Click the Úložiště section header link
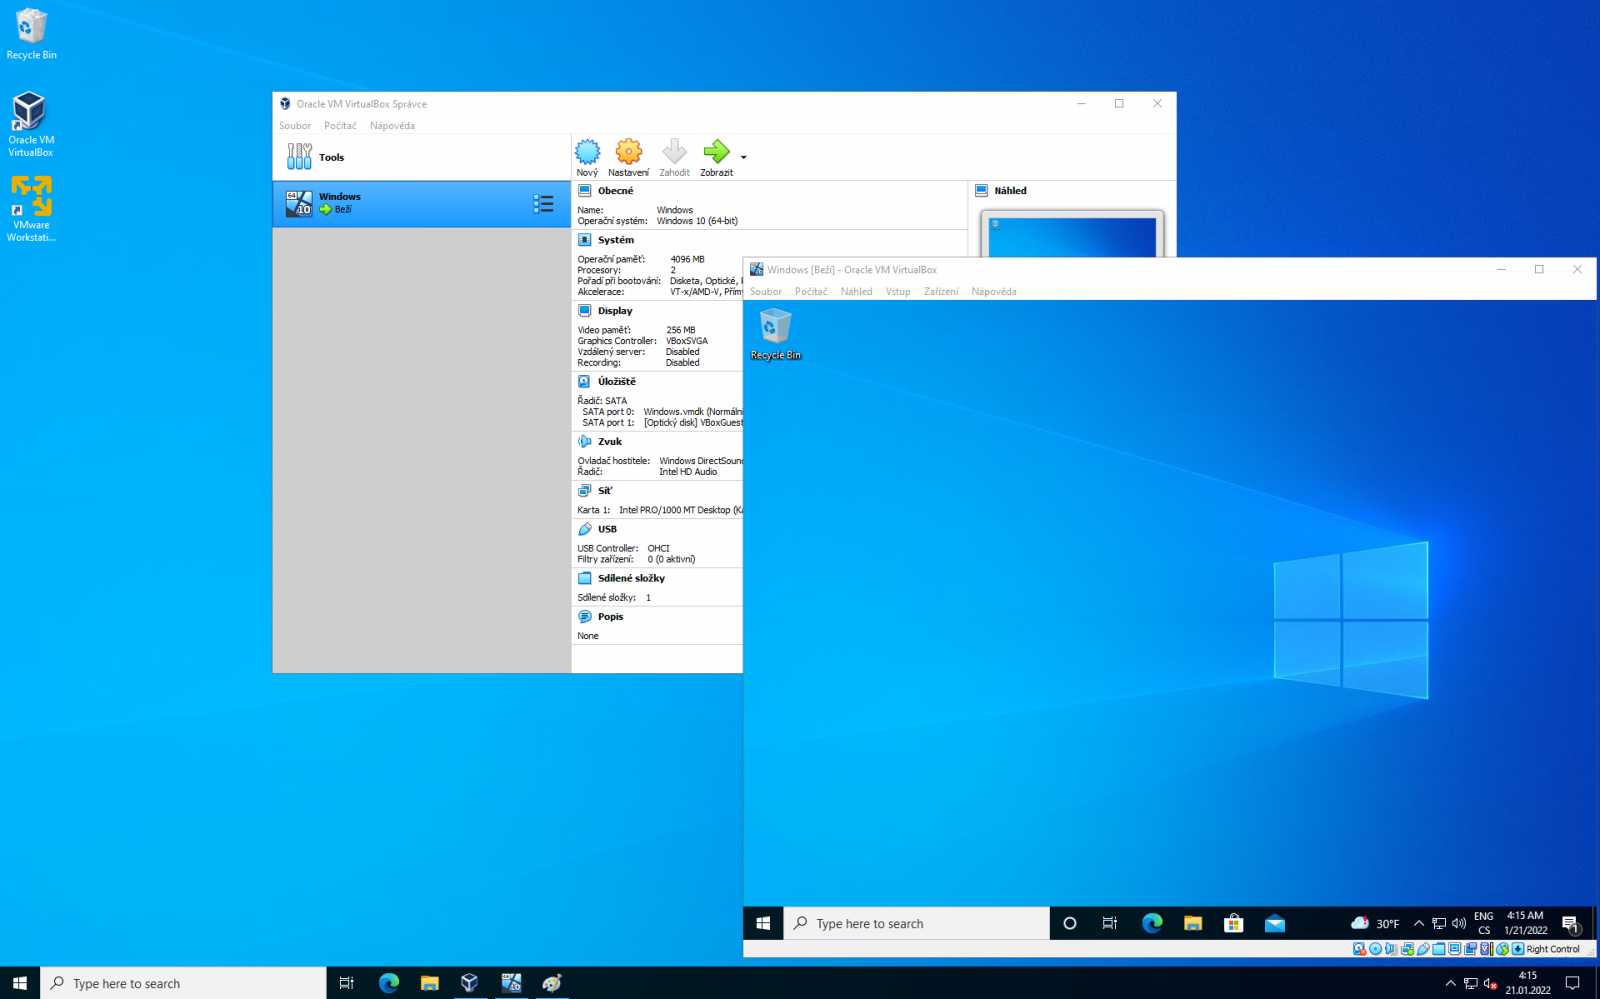1600x999 pixels. click(x=617, y=382)
